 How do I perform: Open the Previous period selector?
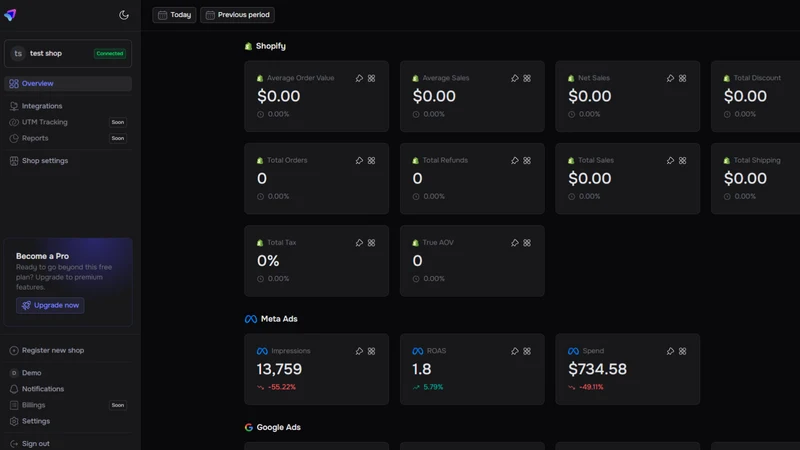237,15
